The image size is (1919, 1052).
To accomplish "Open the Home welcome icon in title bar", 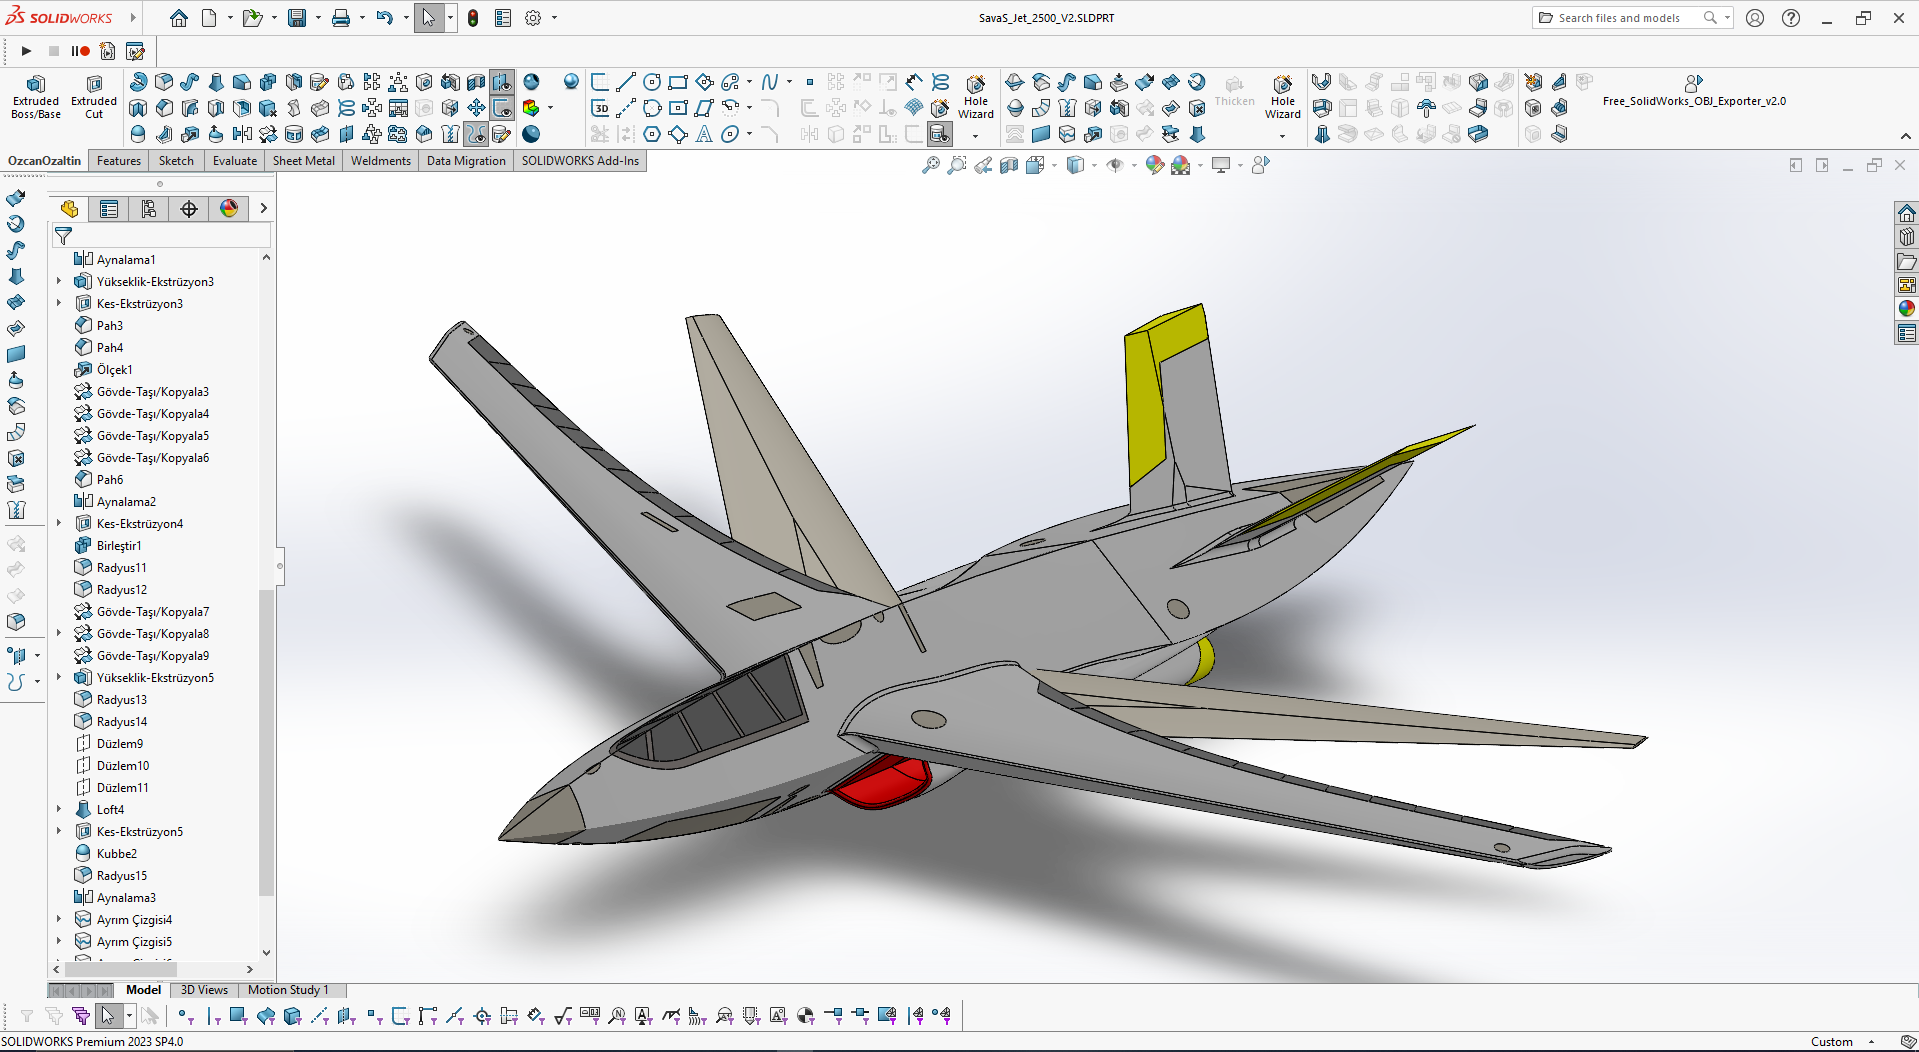I will [x=179, y=18].
